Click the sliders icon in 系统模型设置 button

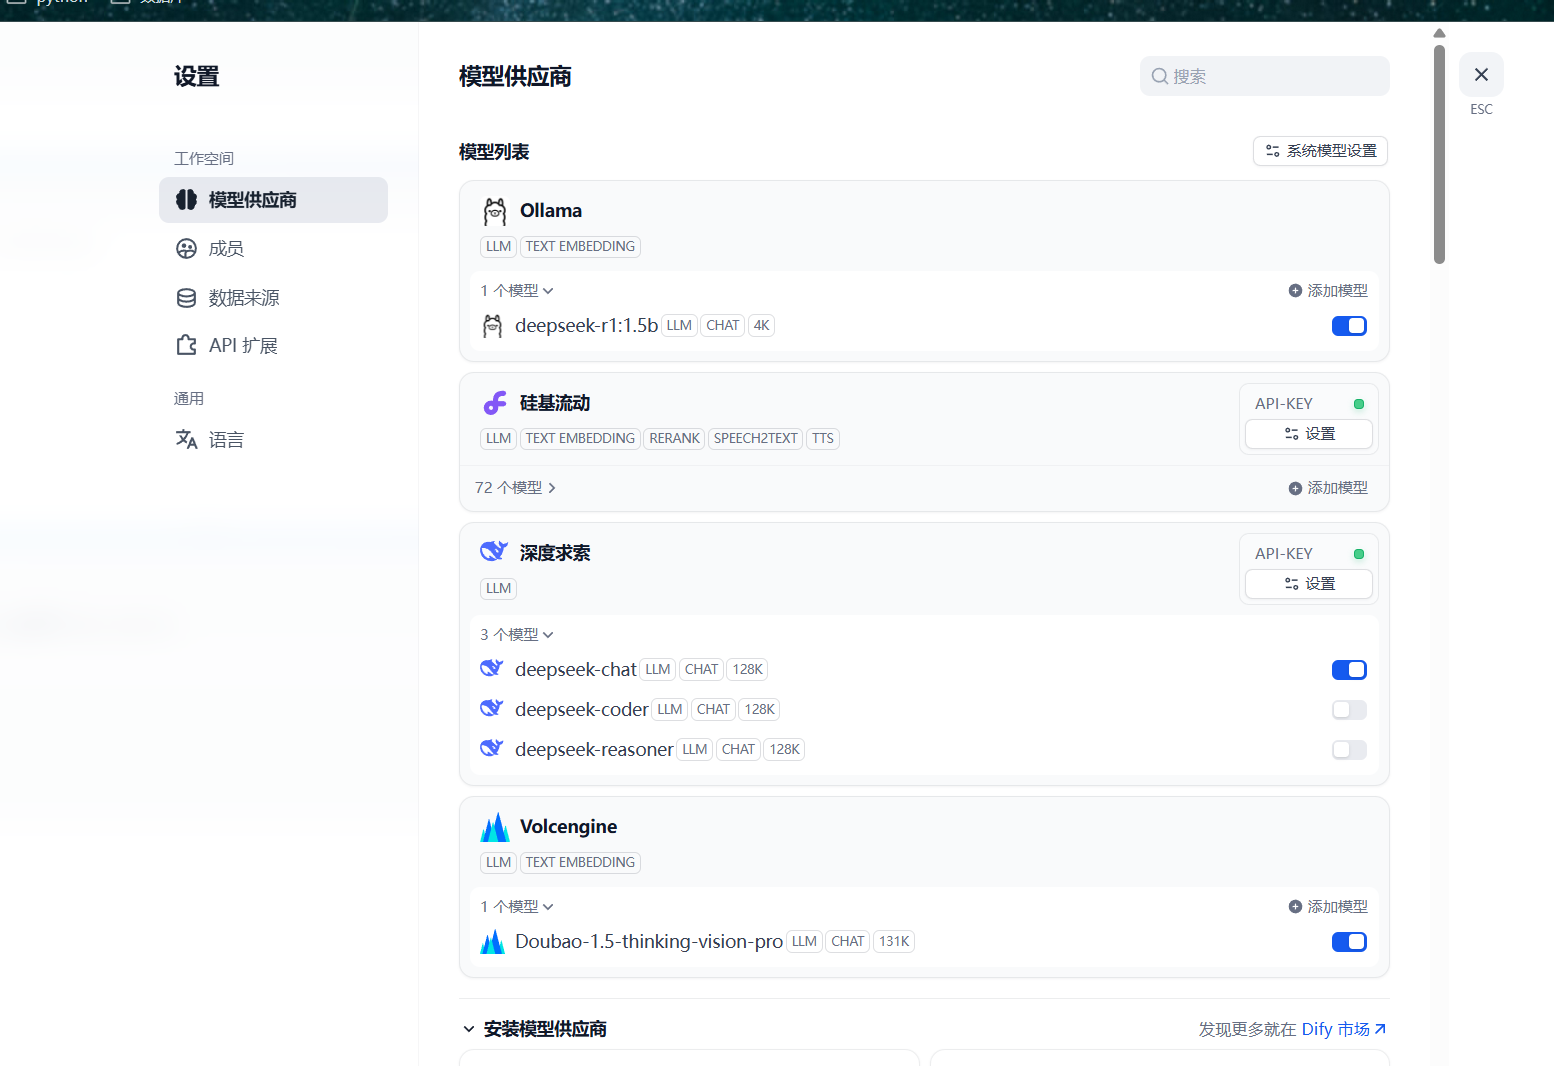point(1273,151)
